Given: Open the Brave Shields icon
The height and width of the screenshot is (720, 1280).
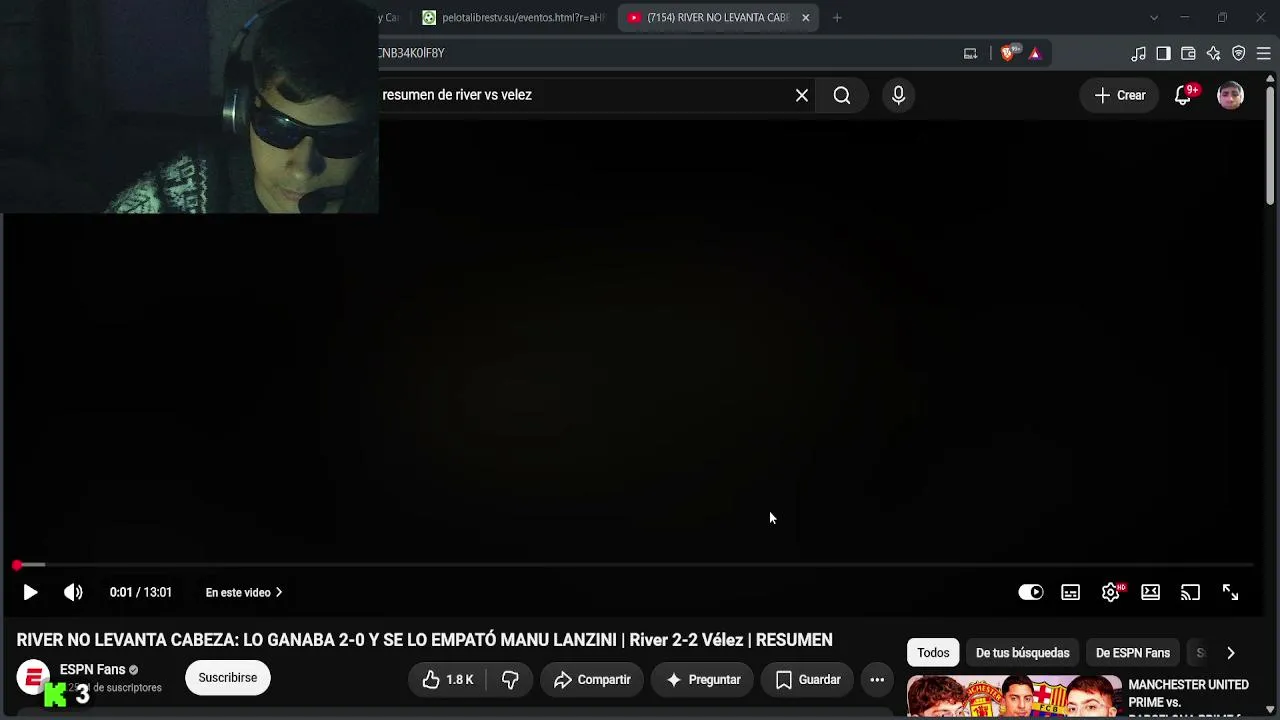Looking at the screenshot, I should [1009, 53].
